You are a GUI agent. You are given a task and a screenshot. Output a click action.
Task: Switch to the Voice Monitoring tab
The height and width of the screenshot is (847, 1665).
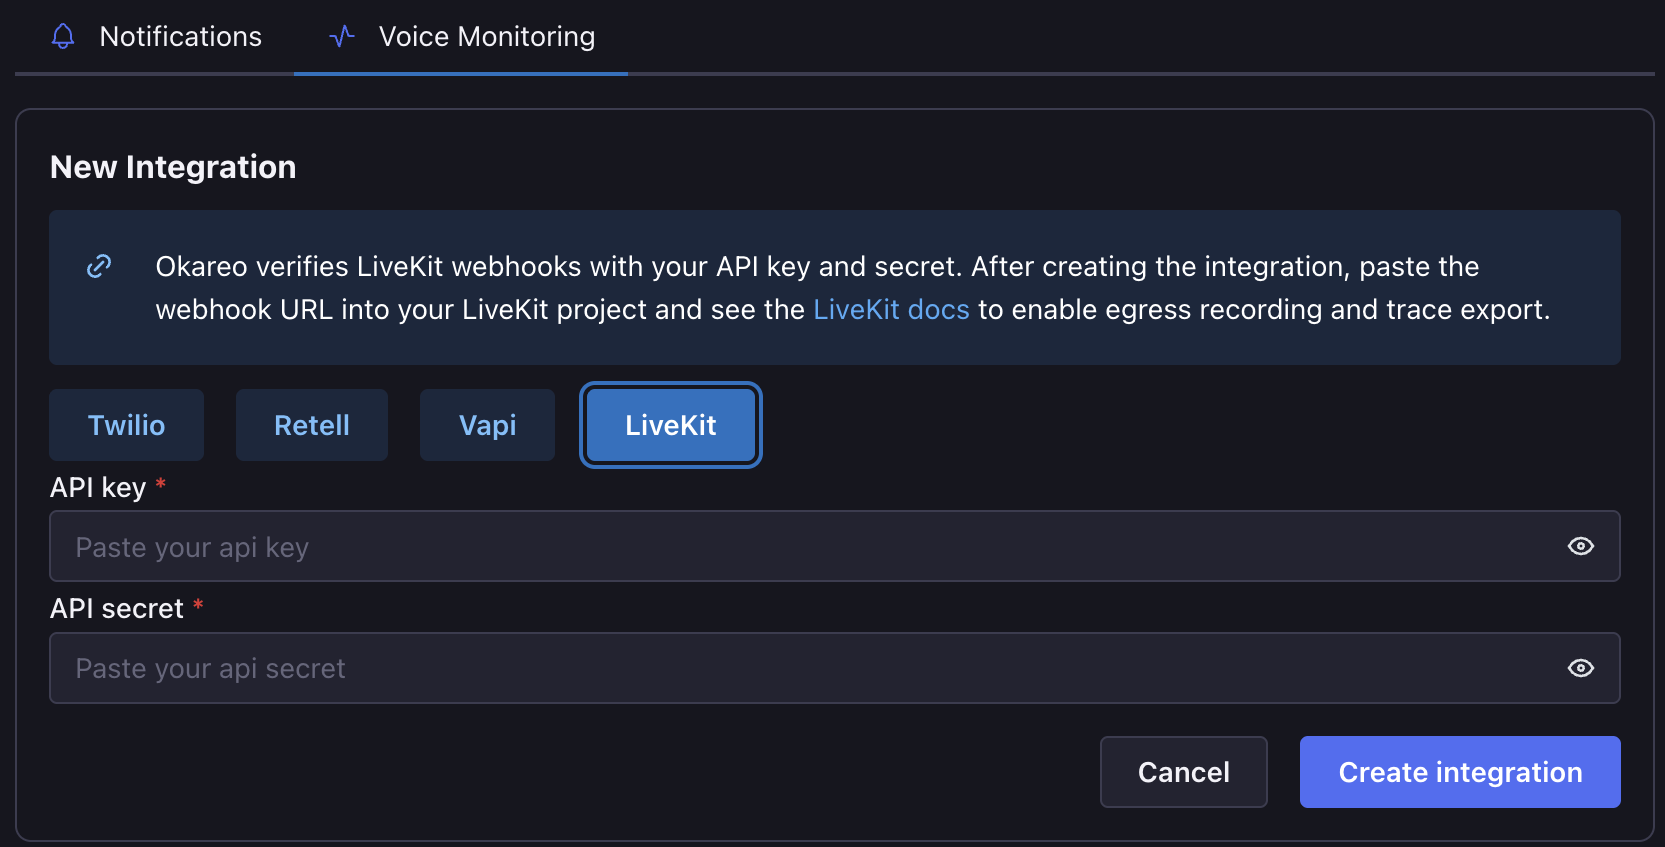click(x=461, y=37)
